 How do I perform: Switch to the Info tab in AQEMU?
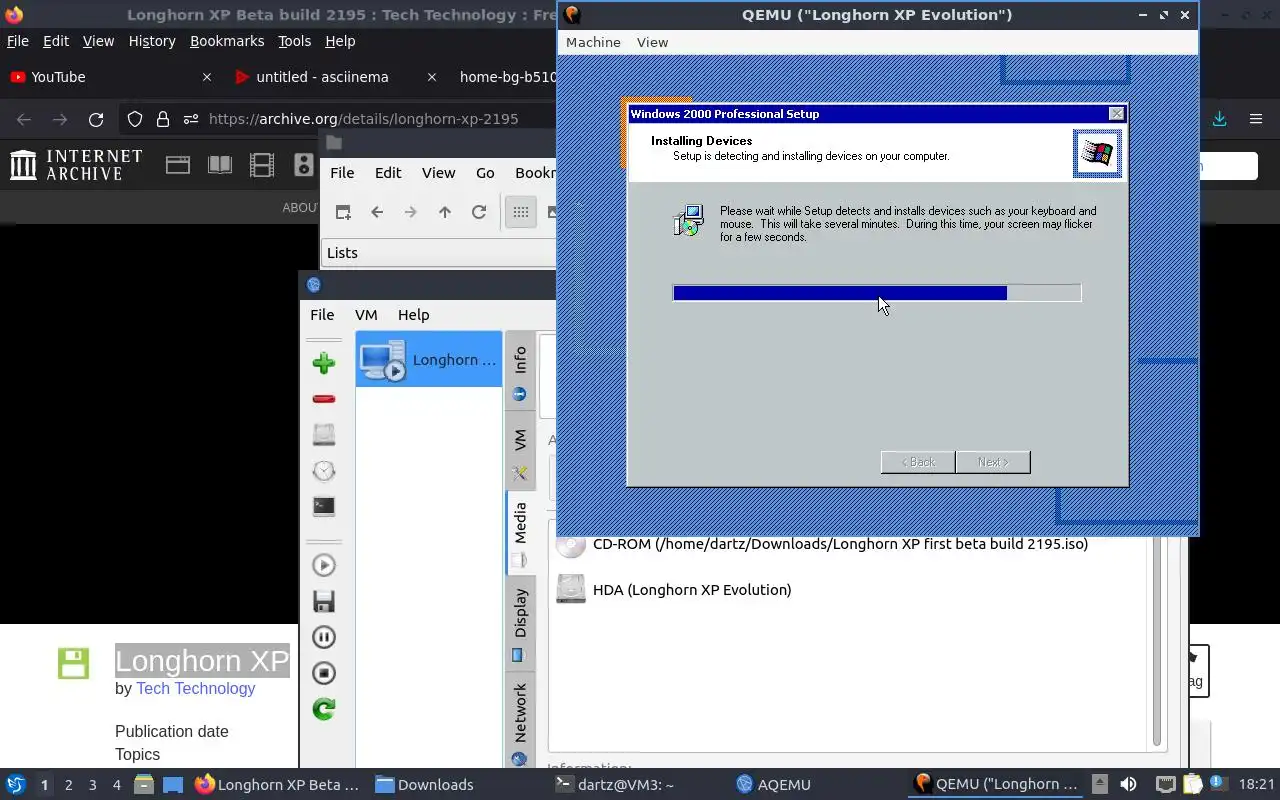[x=520, y=371]
